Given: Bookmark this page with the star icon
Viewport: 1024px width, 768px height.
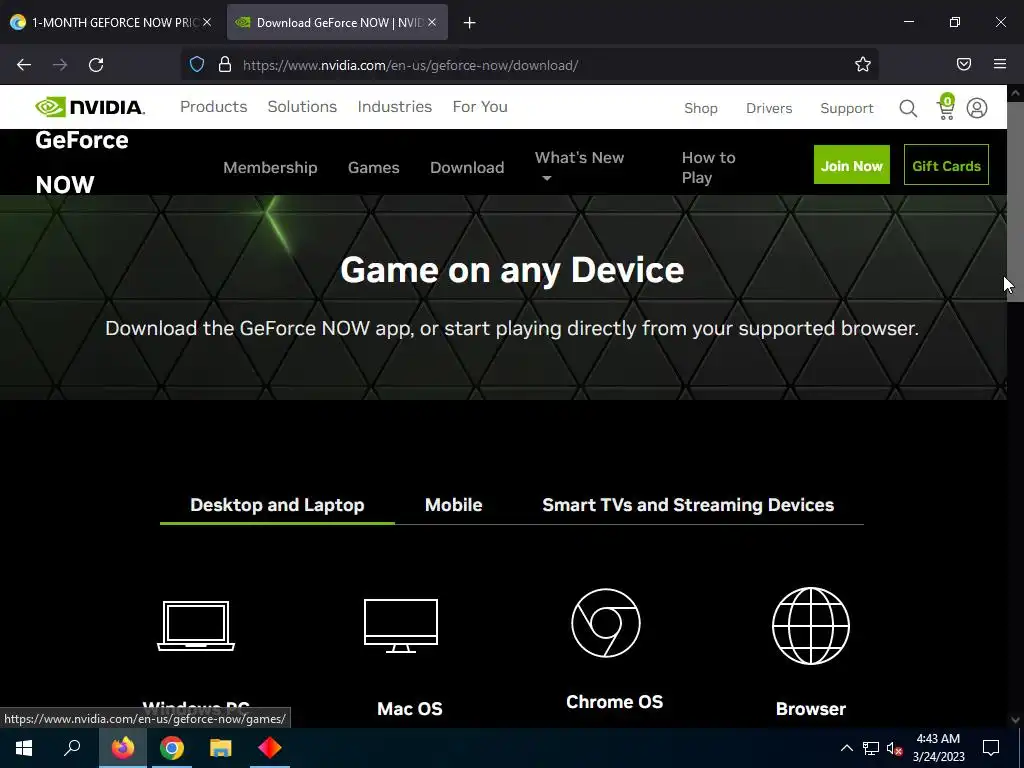Looking at the screenshot, I should point(863,64).
